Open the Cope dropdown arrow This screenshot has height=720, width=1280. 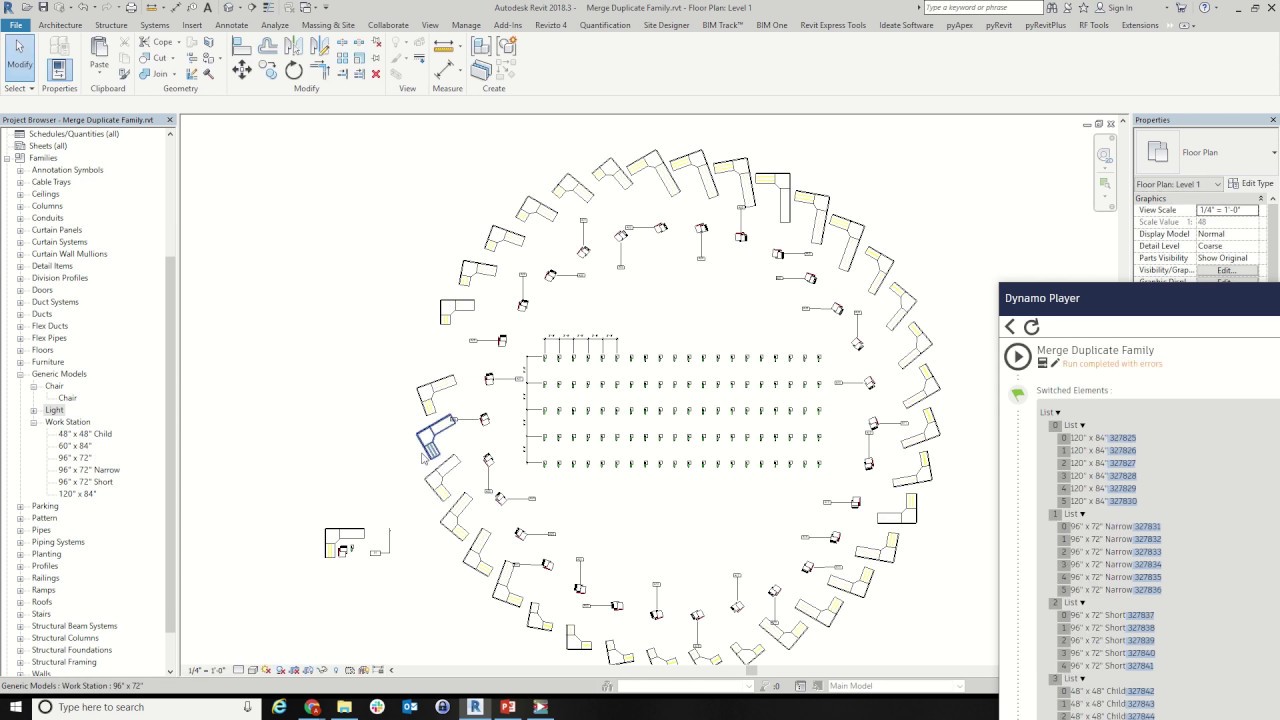click(x=179, y=42)
